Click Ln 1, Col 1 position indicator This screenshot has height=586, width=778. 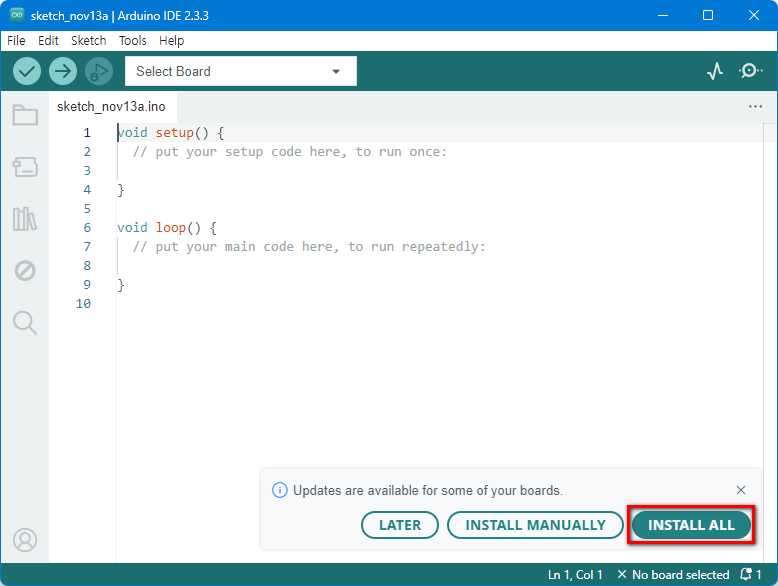pos(575,575)
